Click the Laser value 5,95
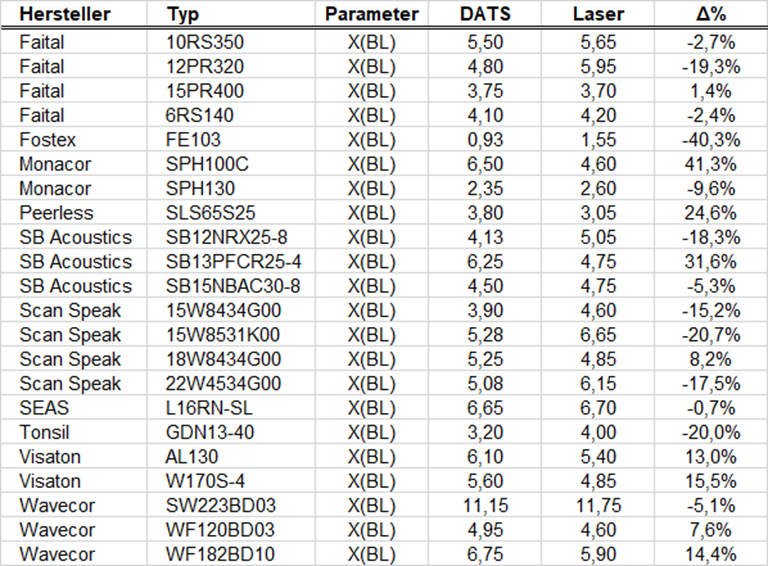This screenshot has height=566, width=768. pos(598,67)
